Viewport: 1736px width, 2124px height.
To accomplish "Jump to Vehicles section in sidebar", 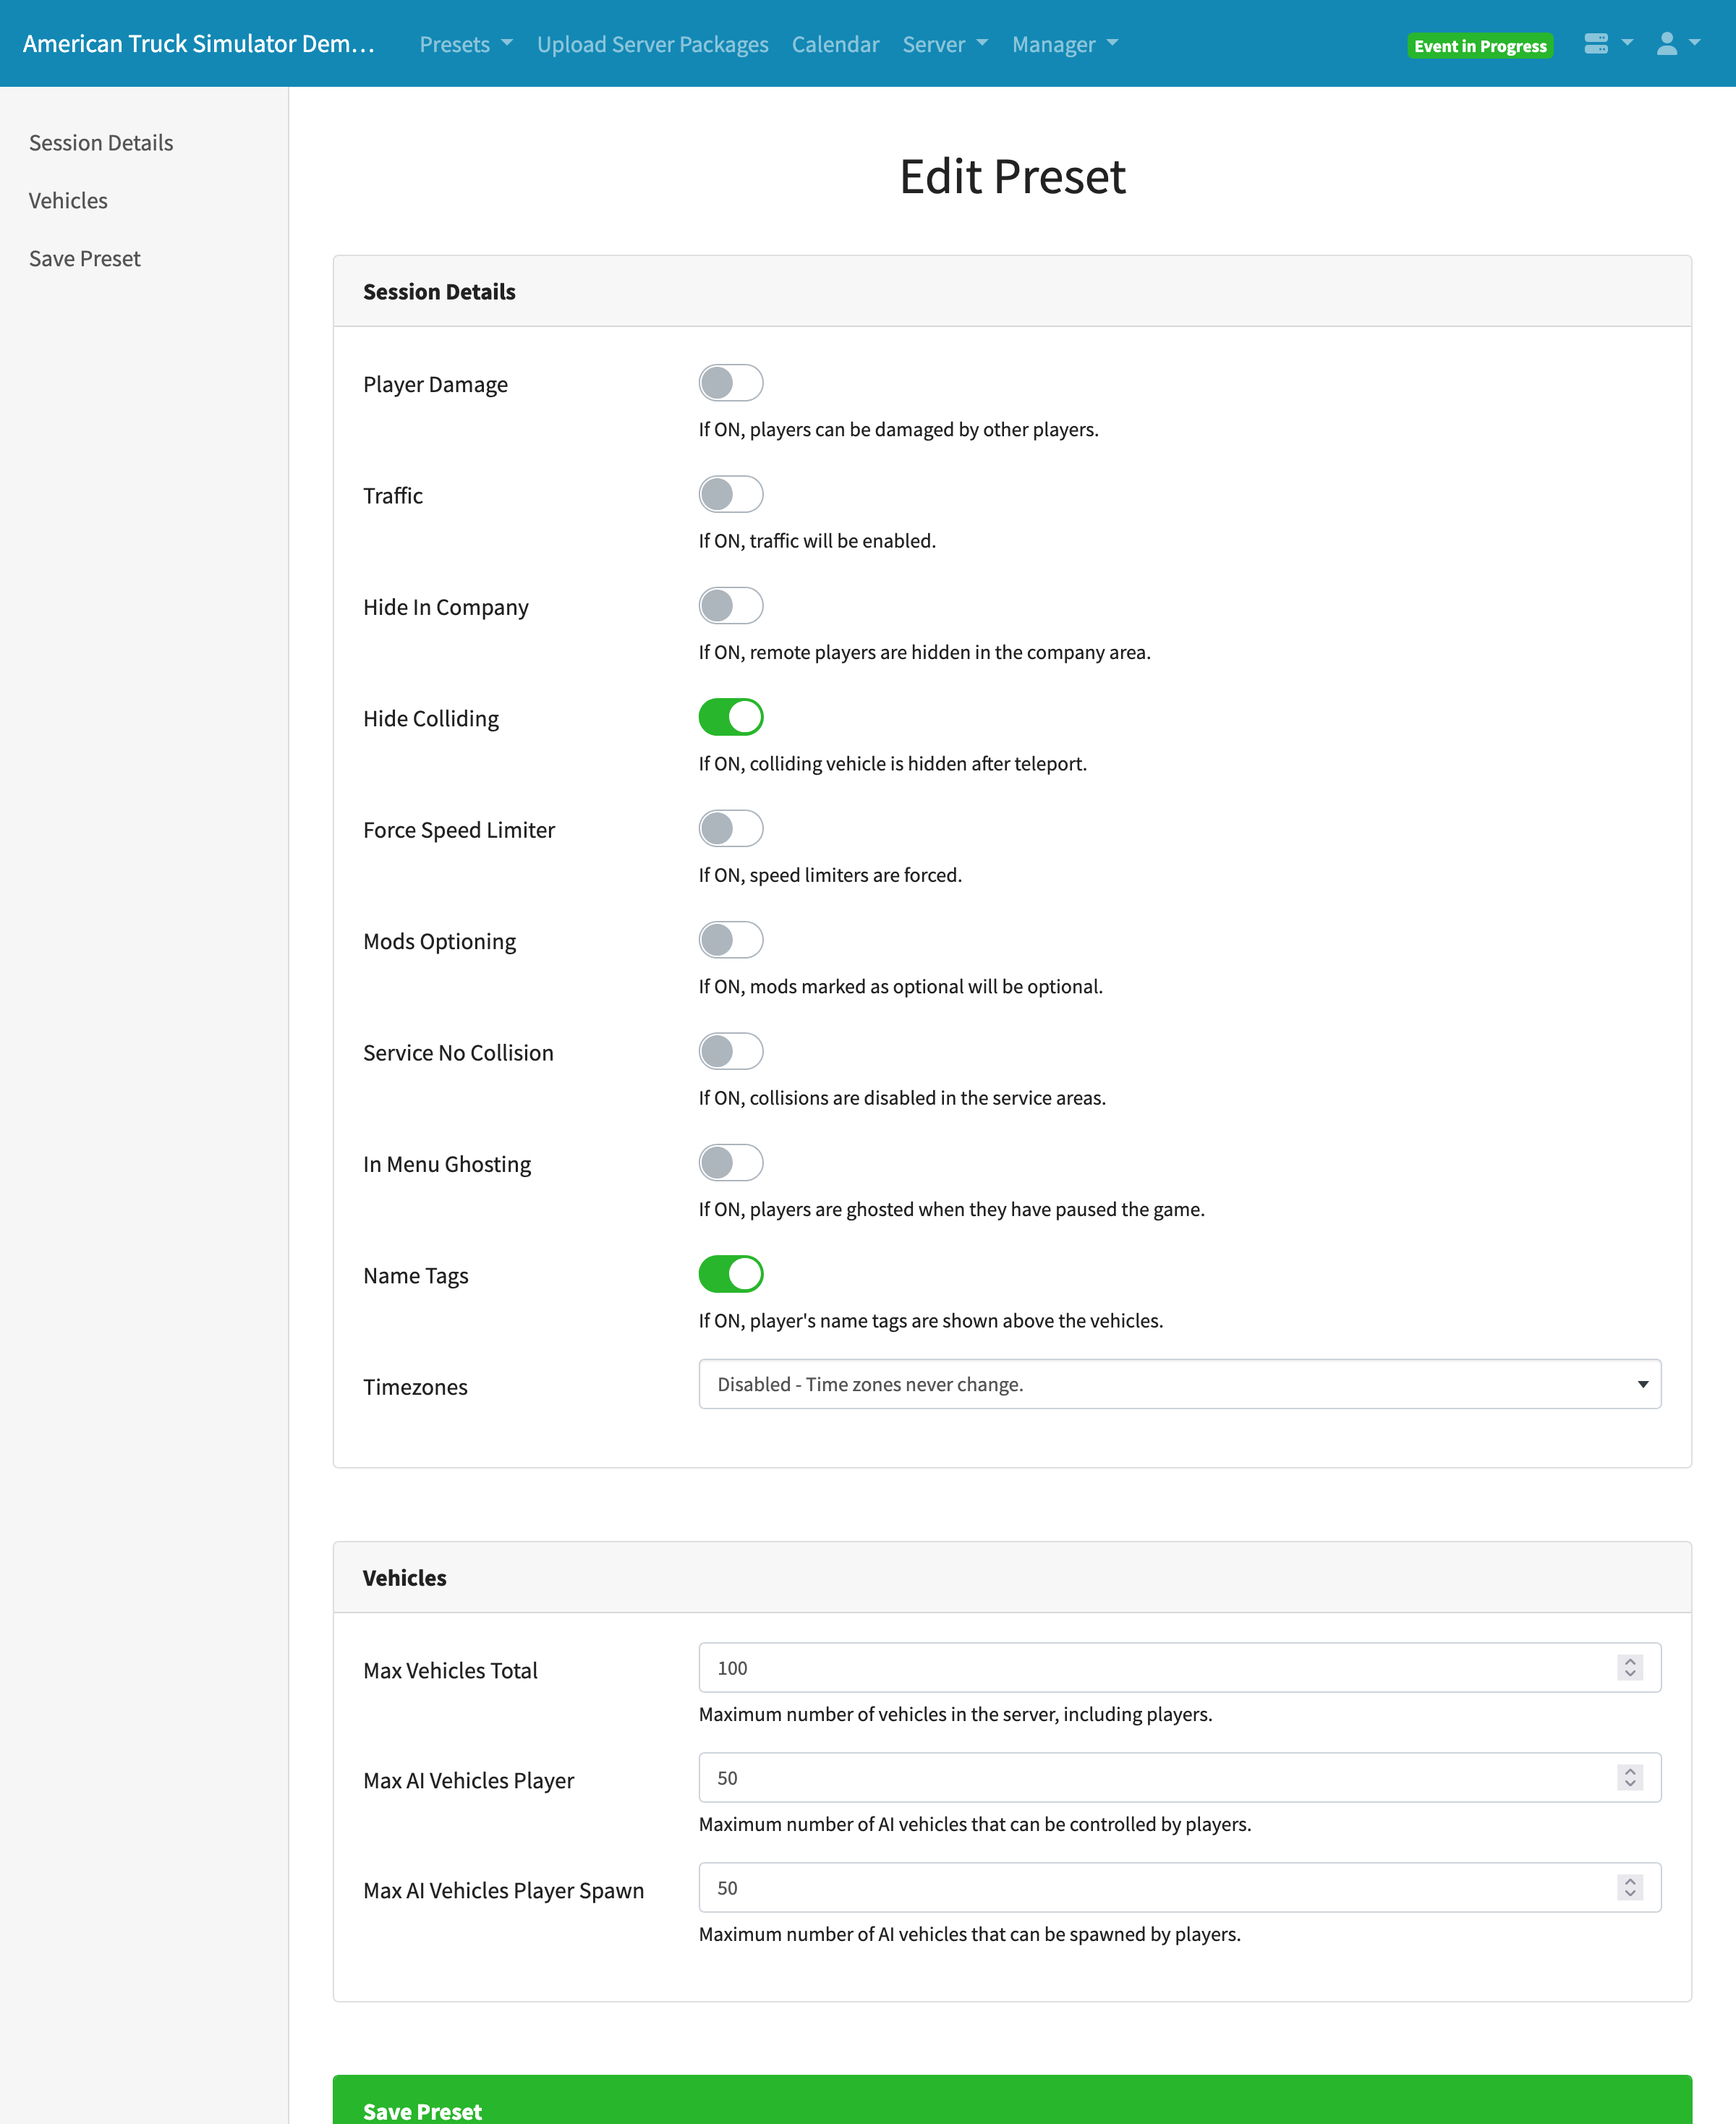I will [68, 201].
